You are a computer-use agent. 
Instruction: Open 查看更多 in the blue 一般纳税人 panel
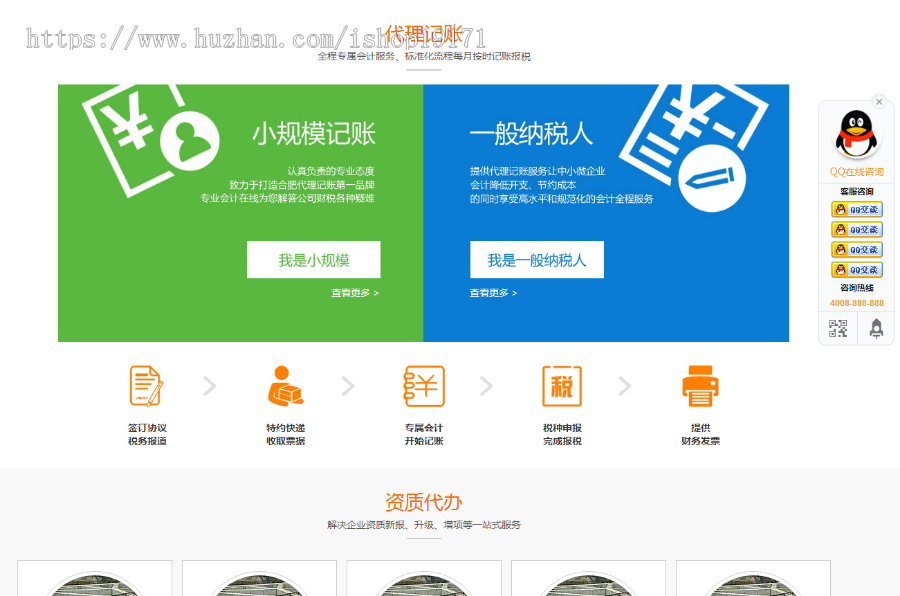[x=493, y=293]
